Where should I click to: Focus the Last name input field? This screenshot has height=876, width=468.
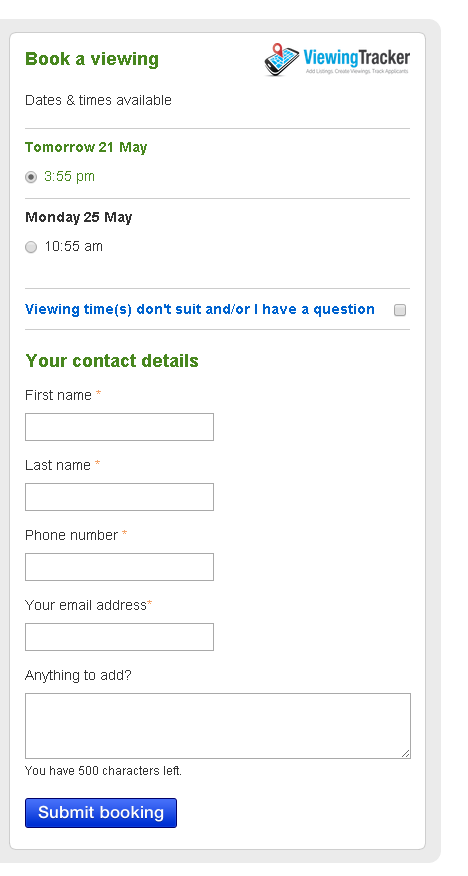click(120, 497)
